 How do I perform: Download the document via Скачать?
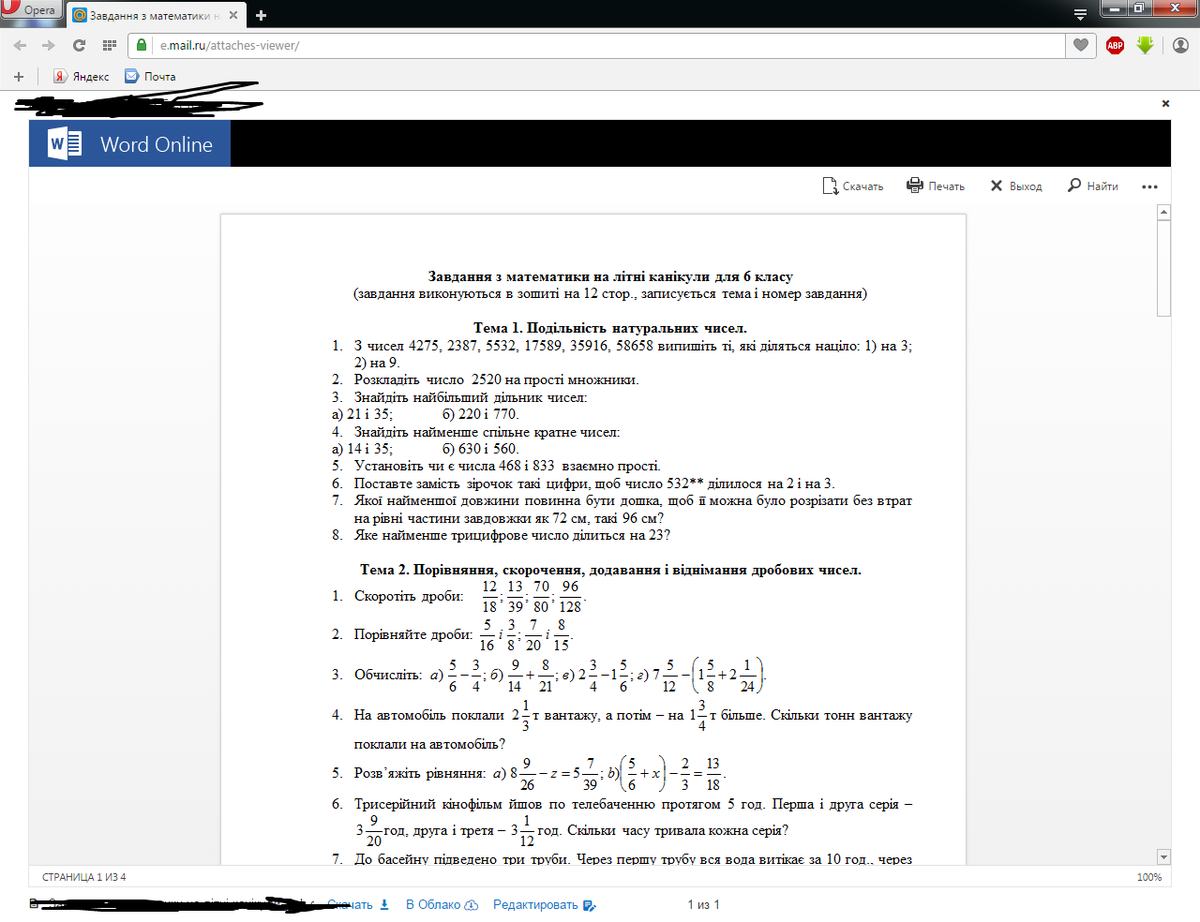click(x=853, y=186)
